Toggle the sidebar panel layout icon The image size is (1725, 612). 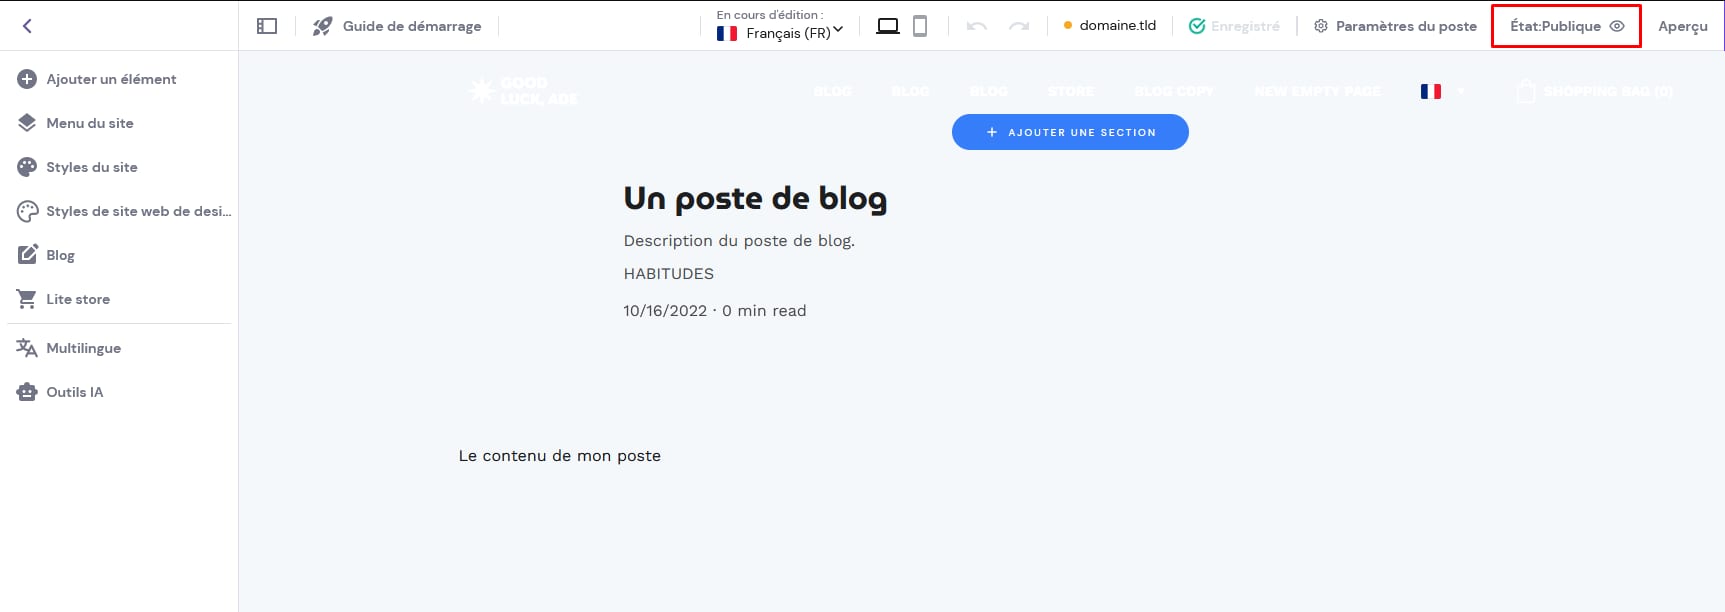coord(267,26)
